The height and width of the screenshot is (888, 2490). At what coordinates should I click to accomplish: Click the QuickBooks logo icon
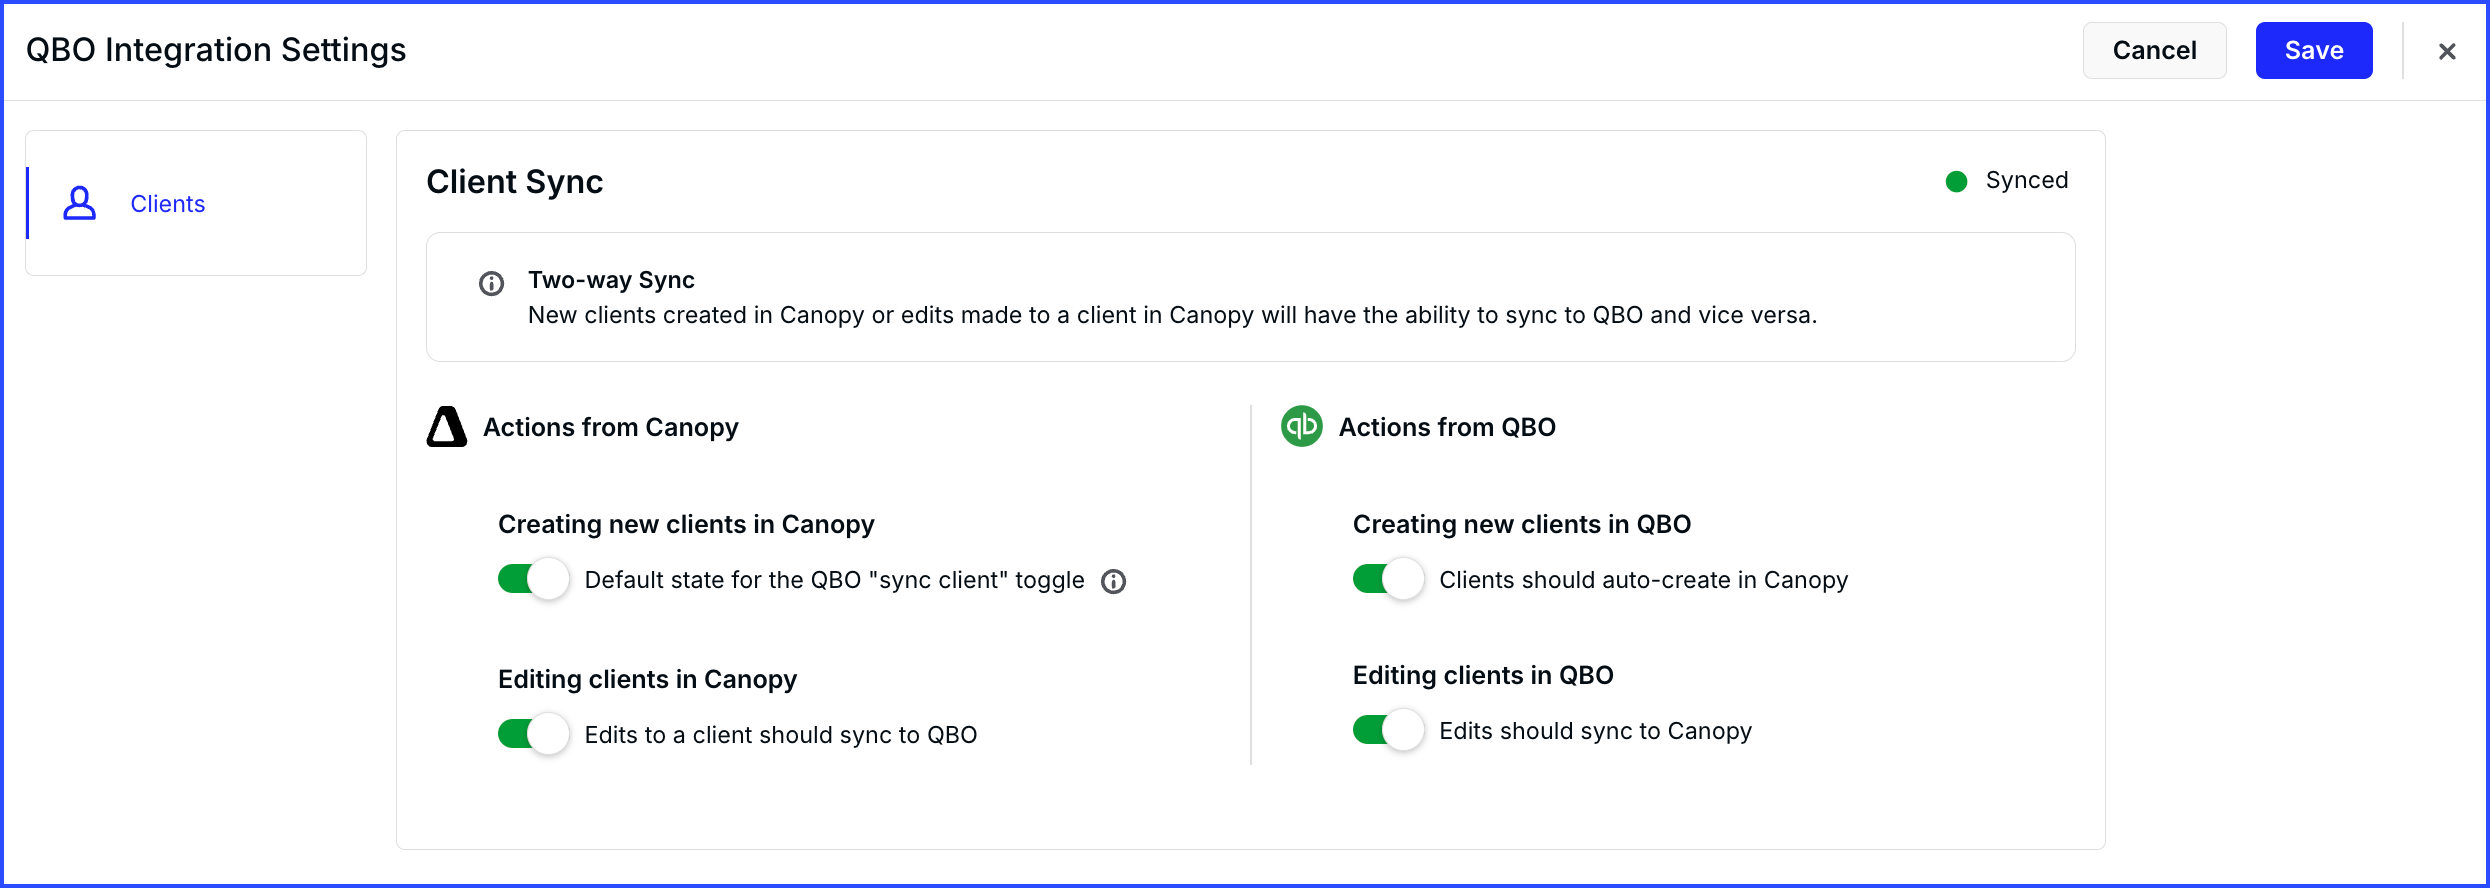[x=1301, y=426]
